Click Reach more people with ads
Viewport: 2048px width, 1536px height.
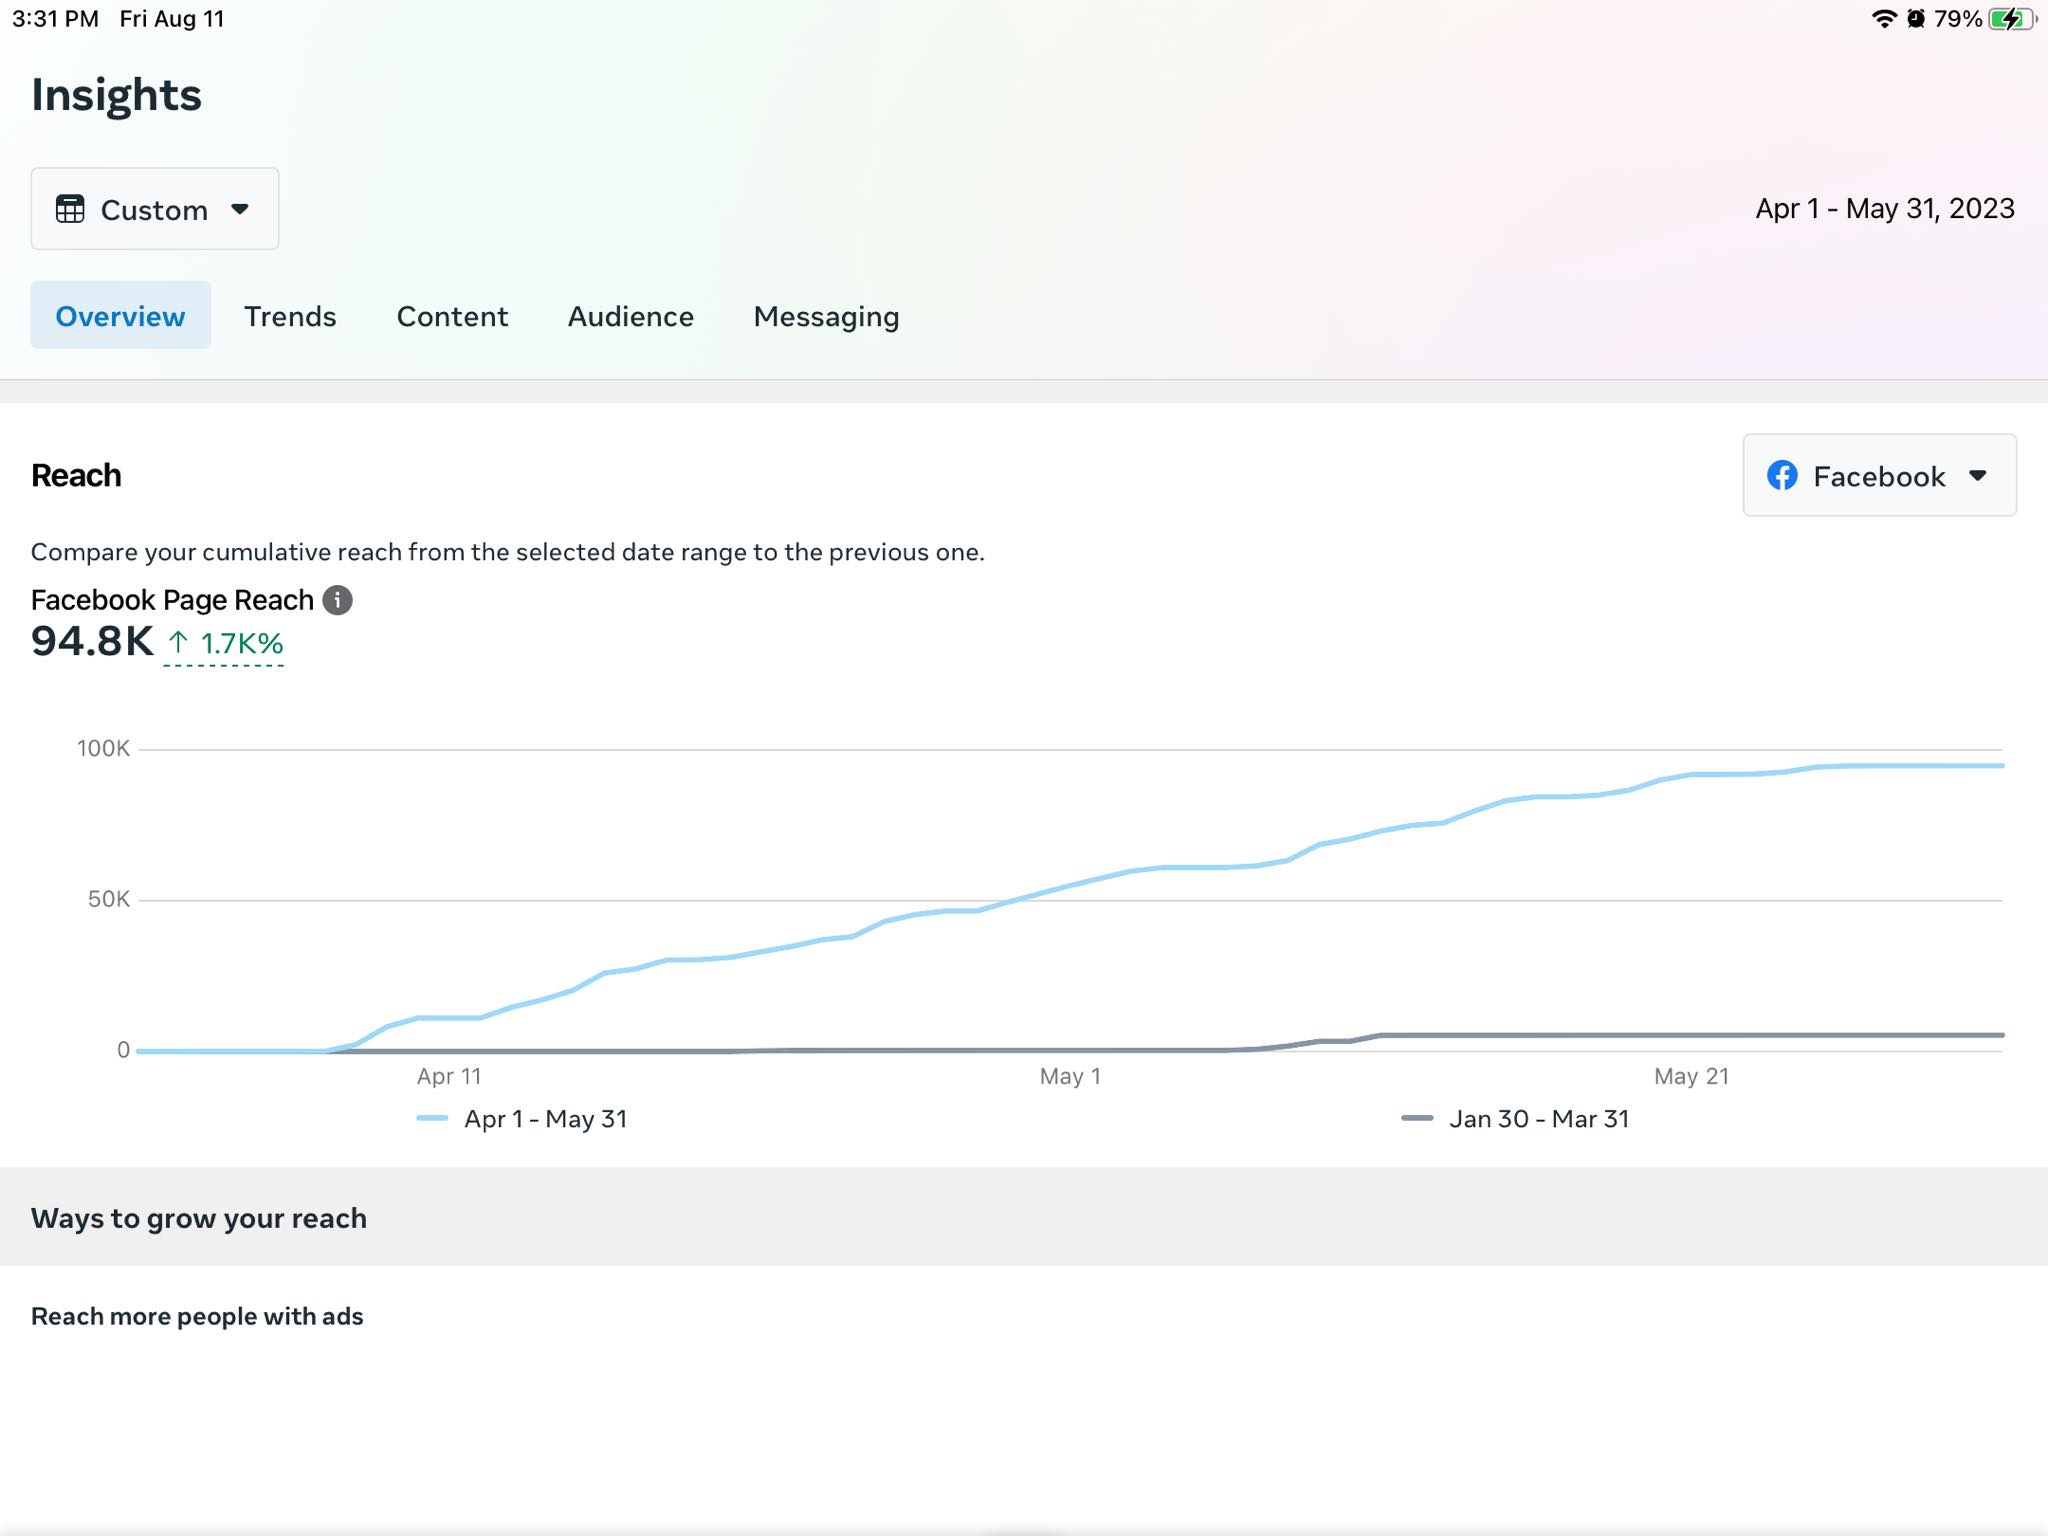point(197,1316)
